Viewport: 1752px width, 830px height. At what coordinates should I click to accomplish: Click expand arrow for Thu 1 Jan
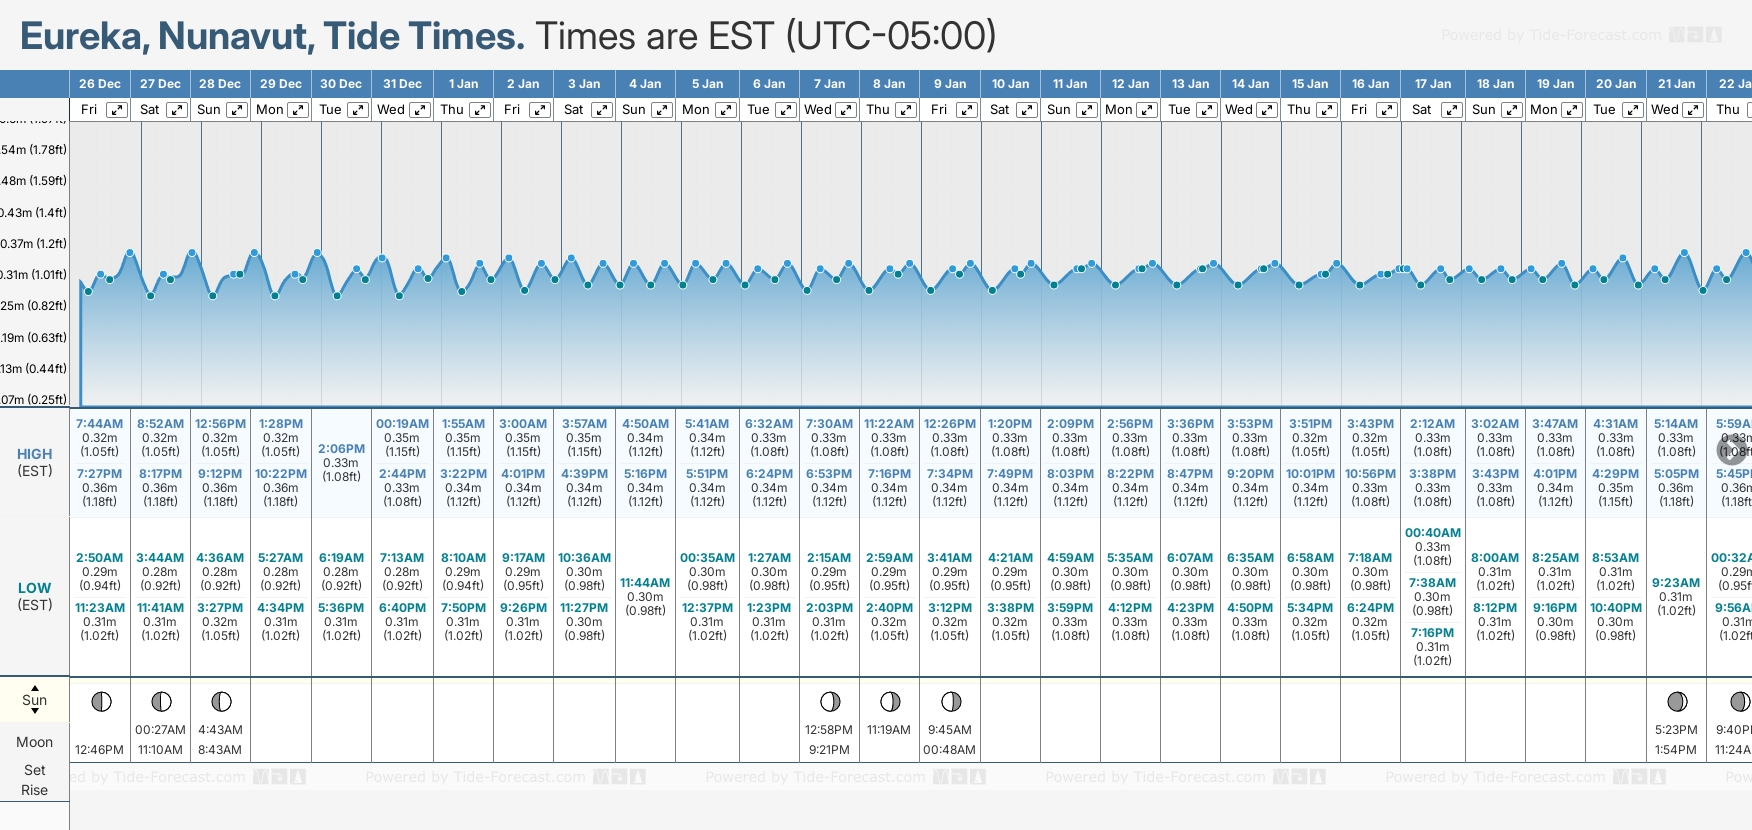(480, 110)
